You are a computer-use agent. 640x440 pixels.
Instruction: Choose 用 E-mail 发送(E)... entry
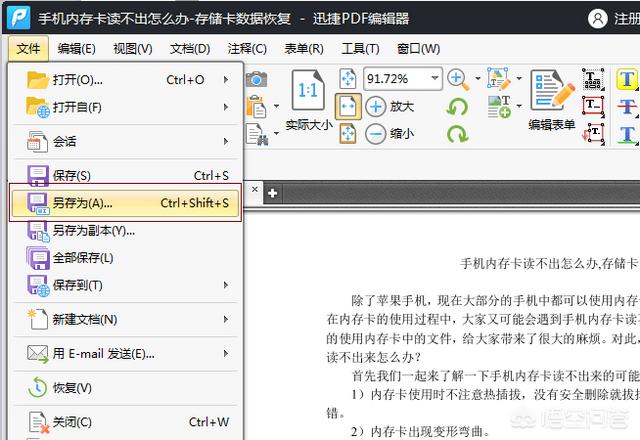126,353
